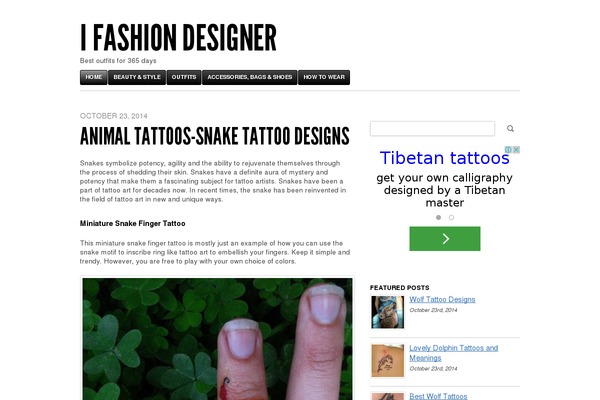Open Lovely Dolphin Tattoos and Meanings link

point(453,353)
